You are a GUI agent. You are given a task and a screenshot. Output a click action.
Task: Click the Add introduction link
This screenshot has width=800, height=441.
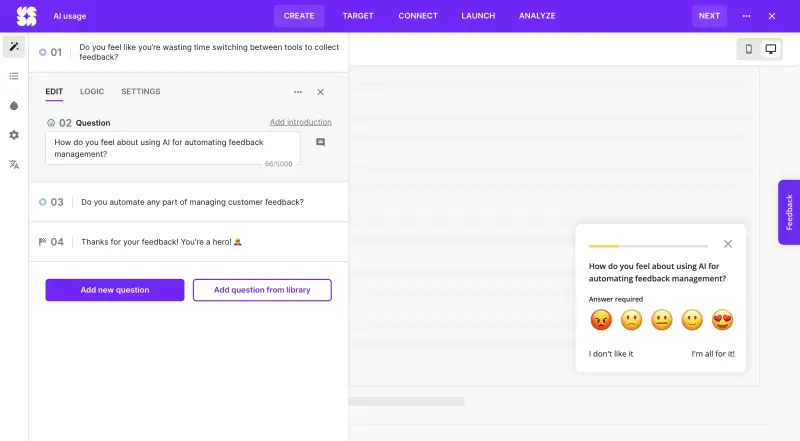[301, 122]
